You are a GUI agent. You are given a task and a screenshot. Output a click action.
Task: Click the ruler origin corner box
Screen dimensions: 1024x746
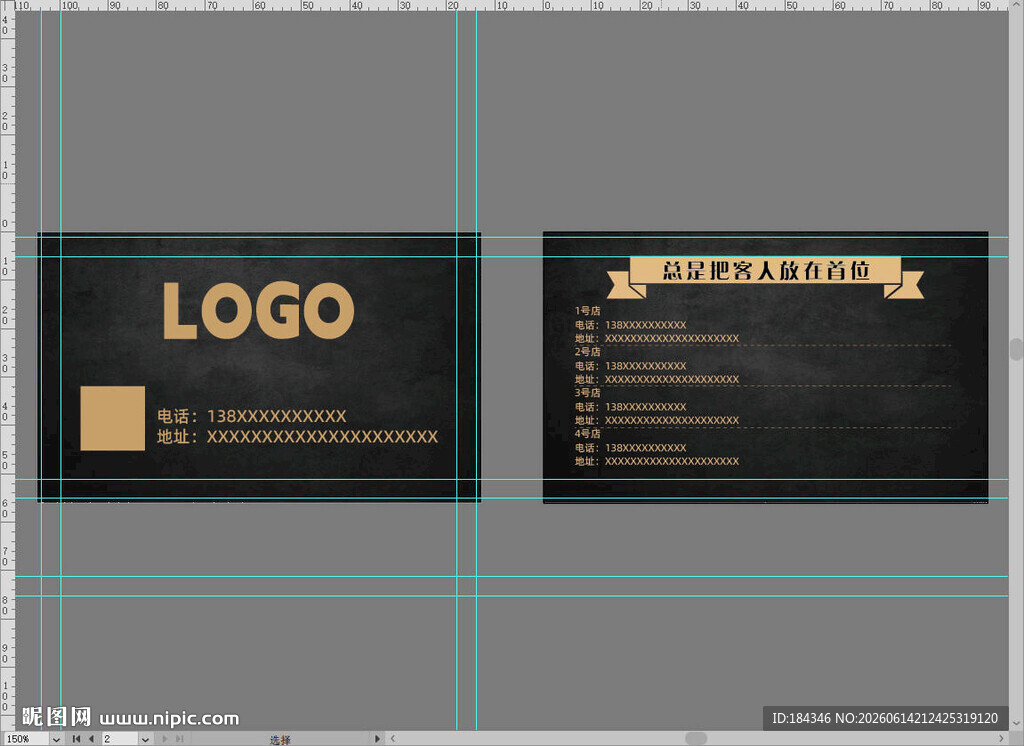[x=7, y=5]
